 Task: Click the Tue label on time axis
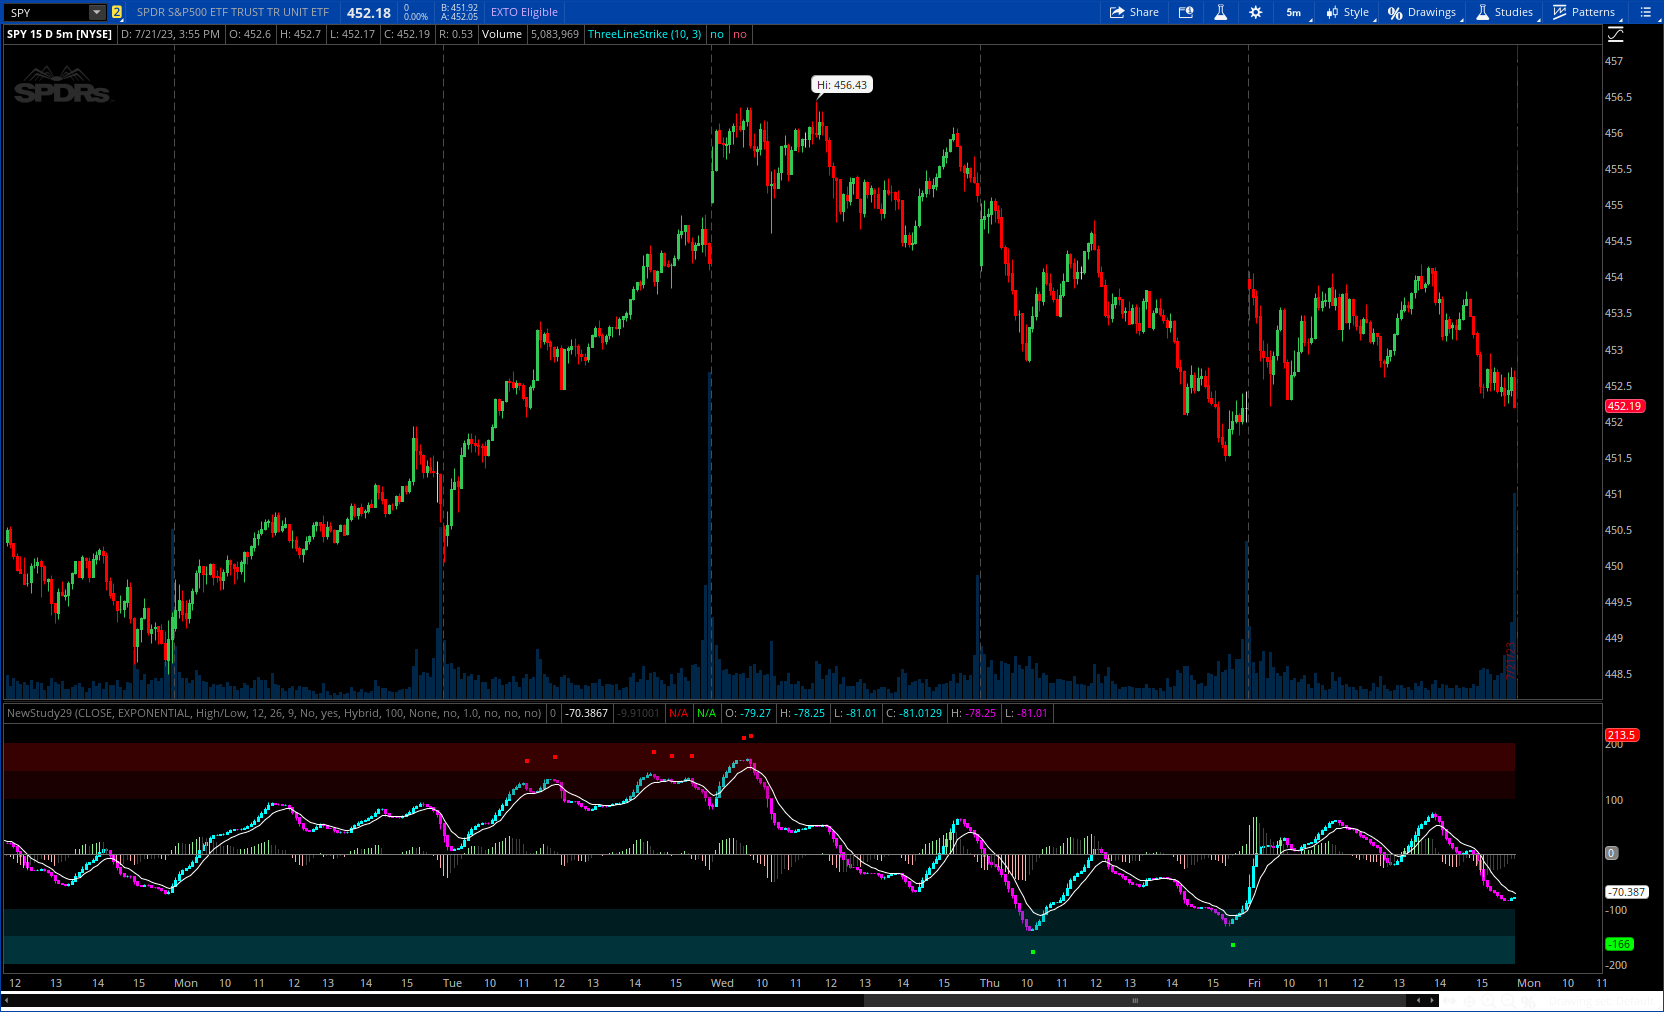[452, 983]
